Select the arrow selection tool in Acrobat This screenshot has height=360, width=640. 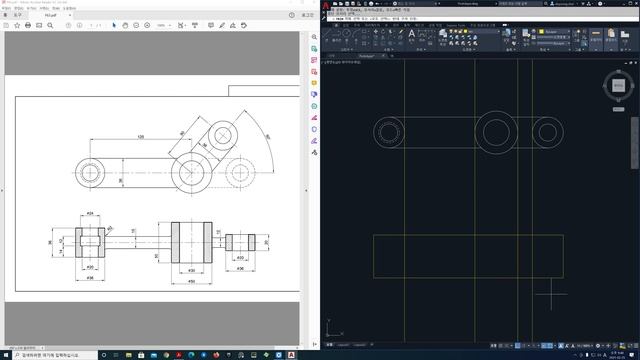pyautogui.click(x=114, y=25)
